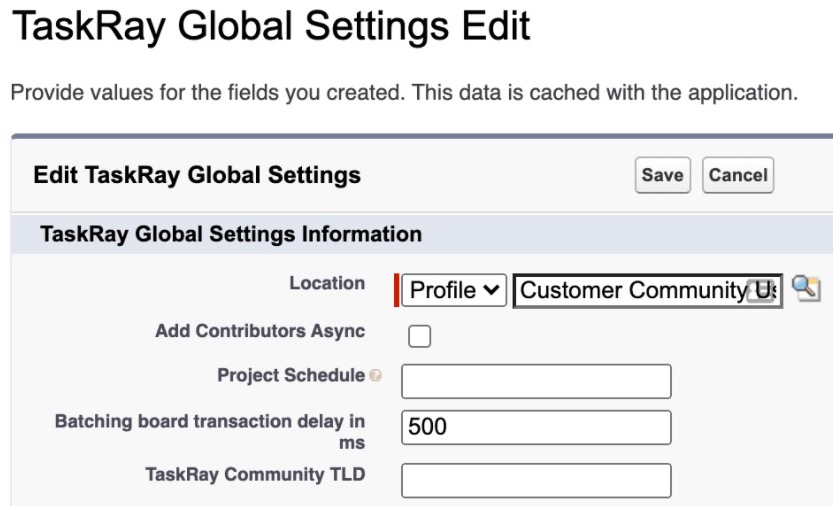Click the TaskRay Community TLD input field
This screenshot has height=506, width=833.
[x=536, y=480]
